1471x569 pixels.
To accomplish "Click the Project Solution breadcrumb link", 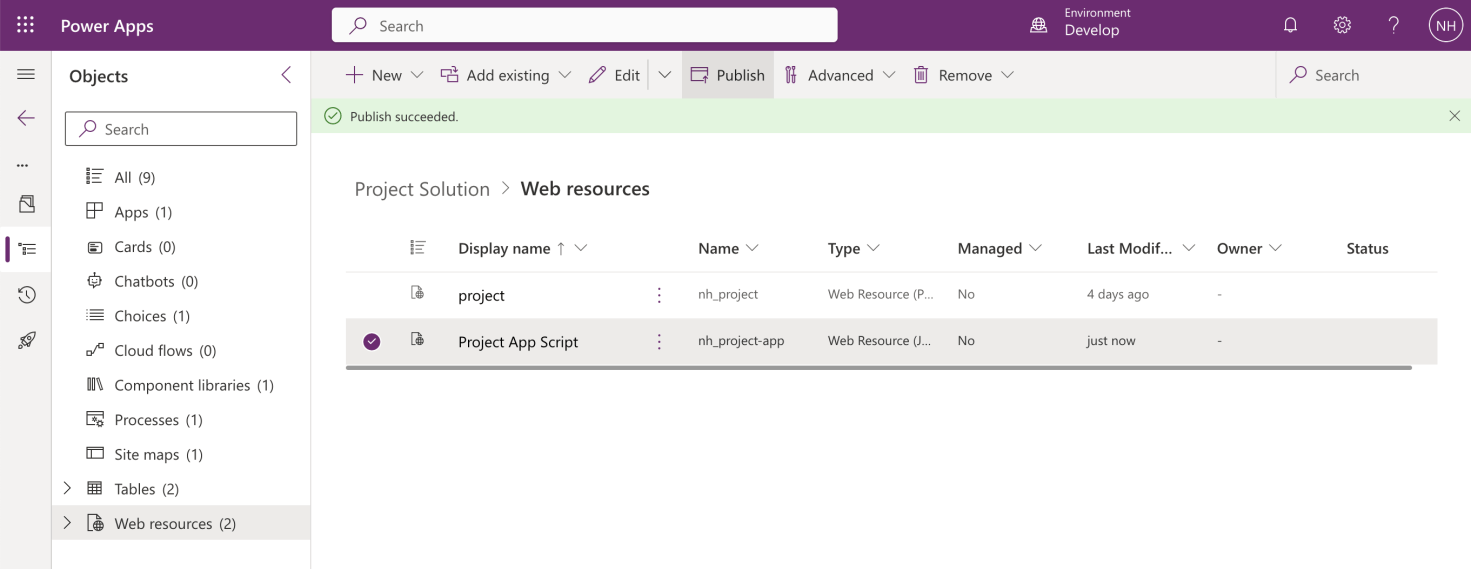I will click(x=422, y=189).
